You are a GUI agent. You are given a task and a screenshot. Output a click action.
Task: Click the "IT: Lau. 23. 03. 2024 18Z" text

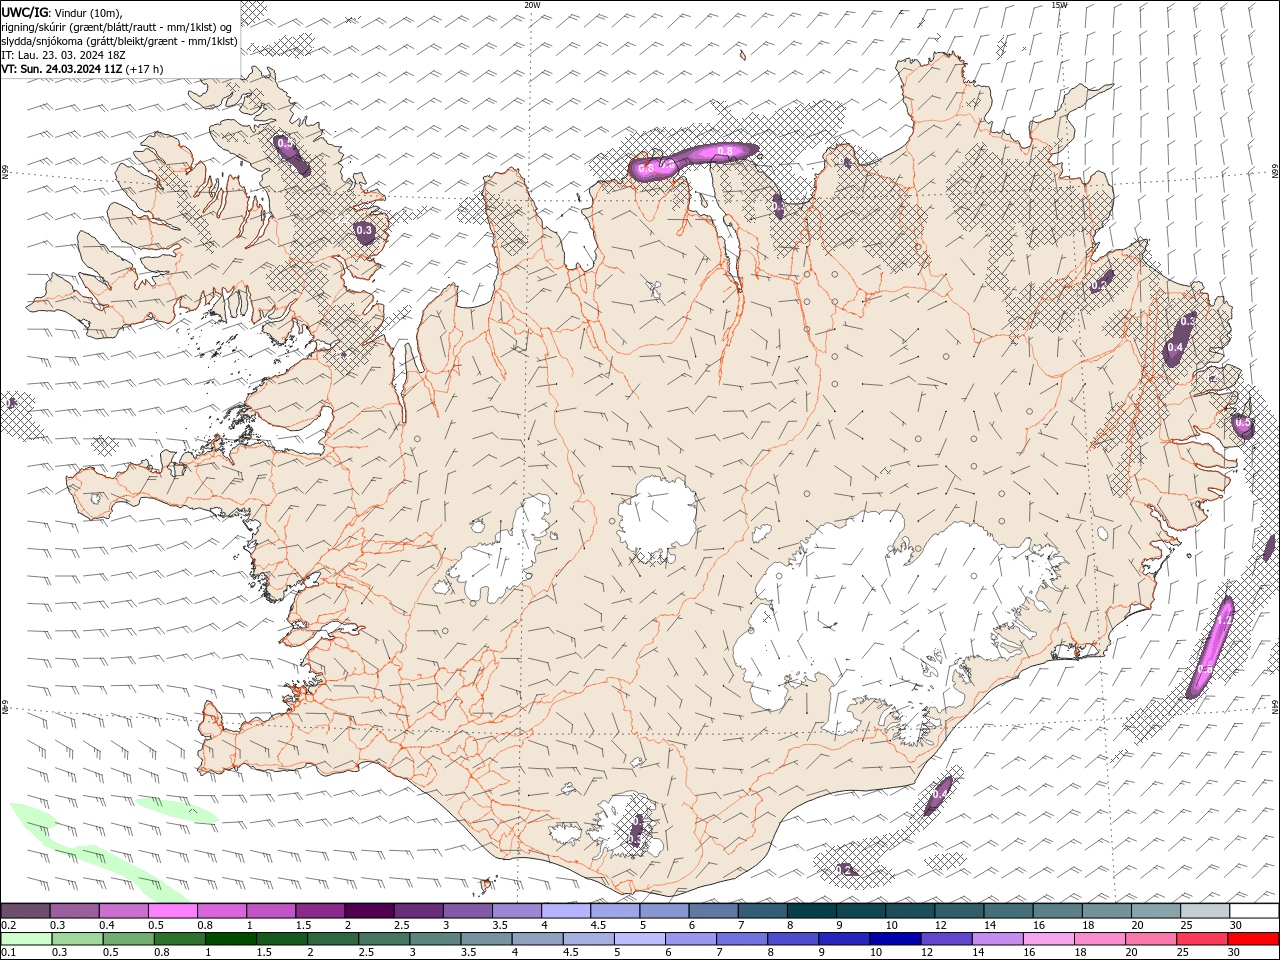point(63,55)
